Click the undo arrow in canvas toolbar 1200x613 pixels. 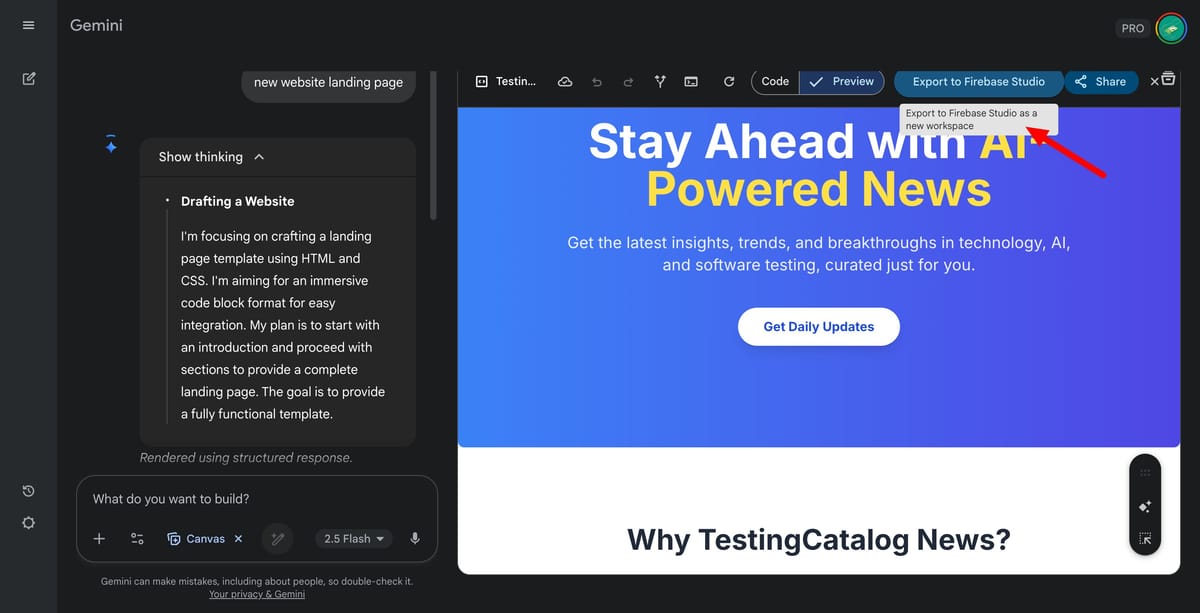(x=597, y=82)
